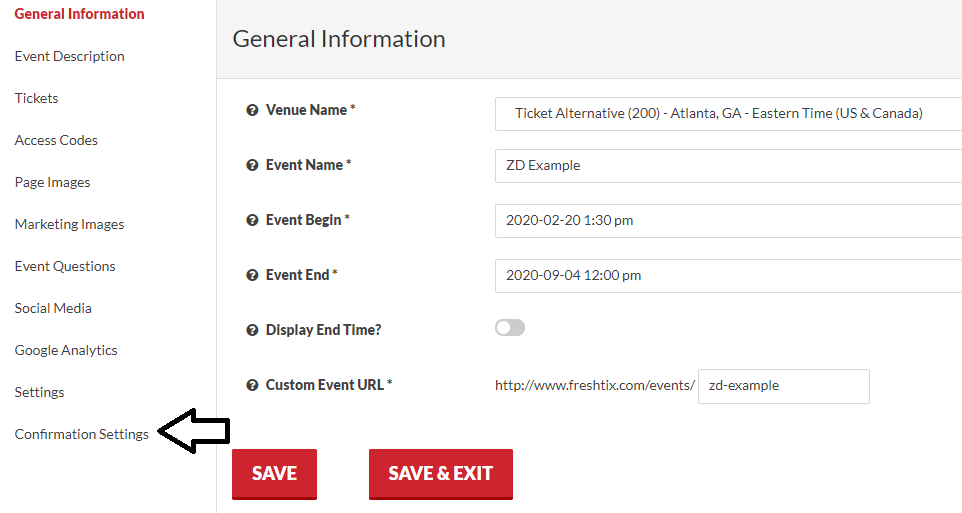
Task: Open Confirmation Settings page
Action: click(x=82, y=434)
